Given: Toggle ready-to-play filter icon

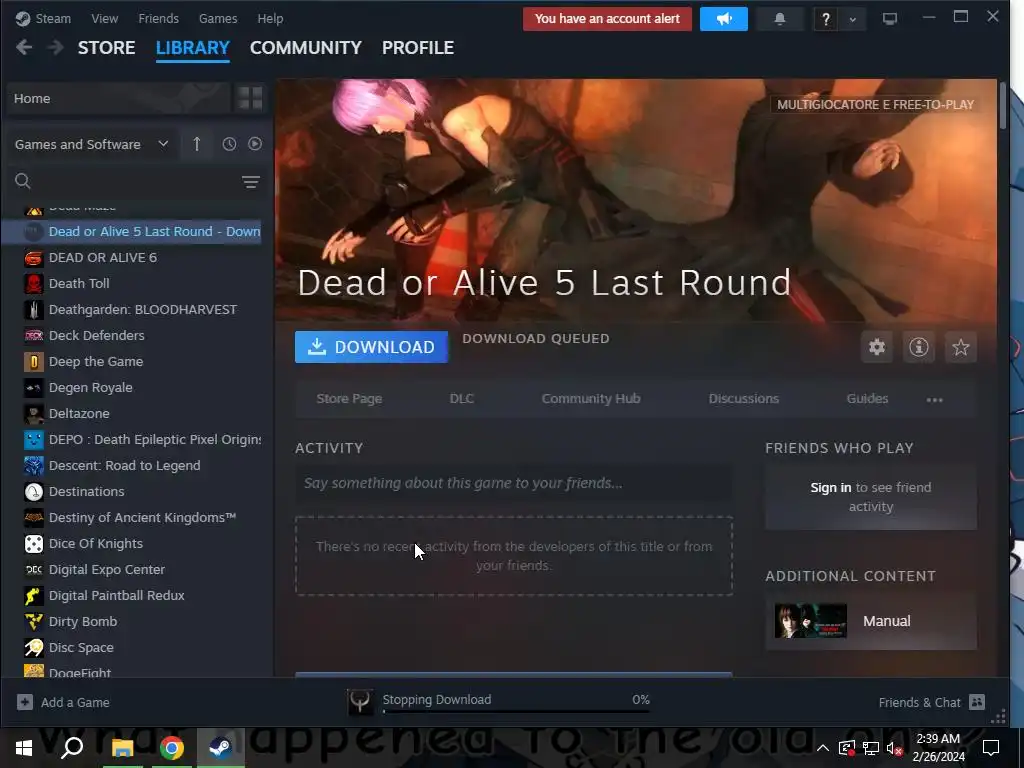Looking at the screenshot, I should [x=255, y=144].
